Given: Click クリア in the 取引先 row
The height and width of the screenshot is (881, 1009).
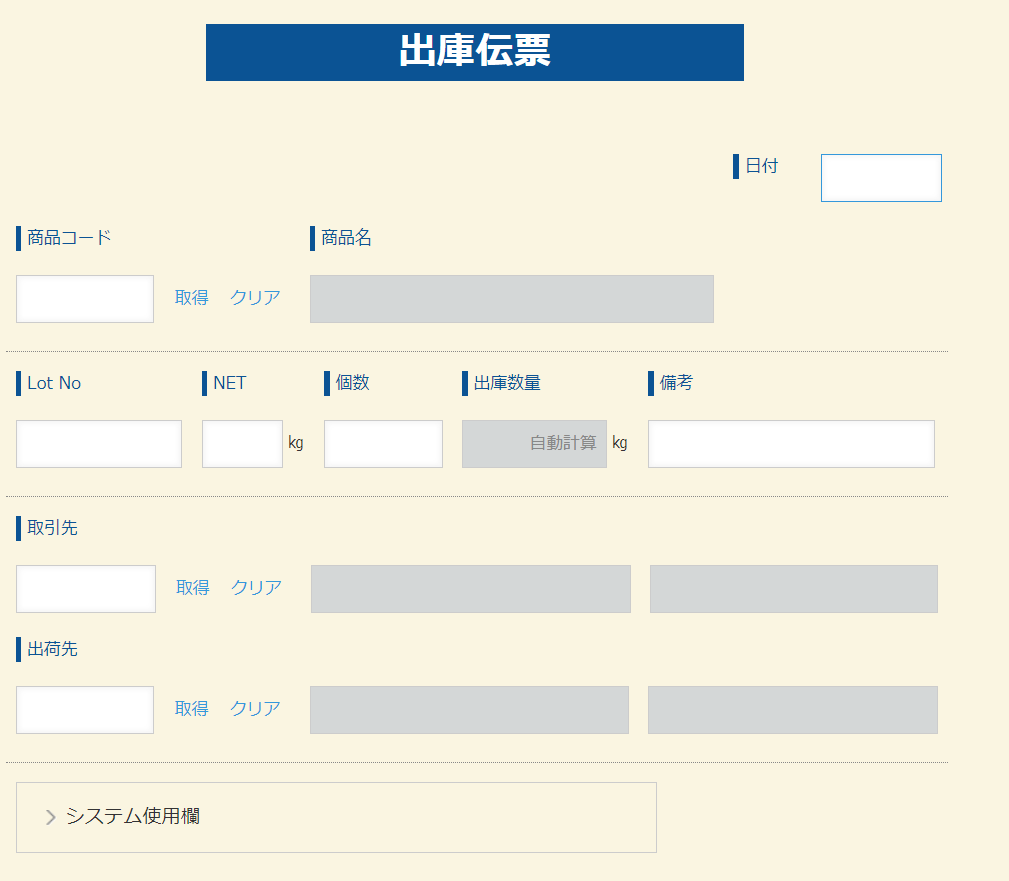Looking at the screenshot, I should pos(254,588).
